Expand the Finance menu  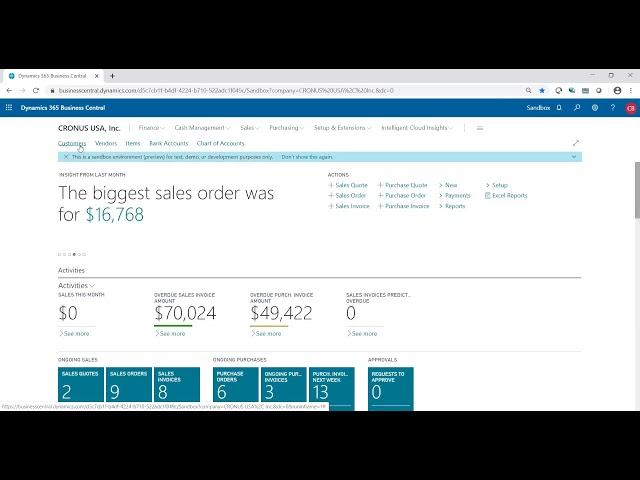(x=151, y=128)
